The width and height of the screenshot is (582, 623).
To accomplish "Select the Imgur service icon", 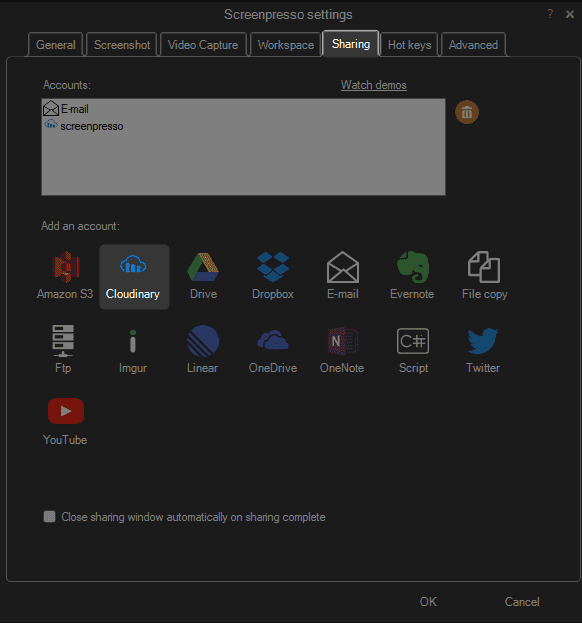I will pos(133,349).
